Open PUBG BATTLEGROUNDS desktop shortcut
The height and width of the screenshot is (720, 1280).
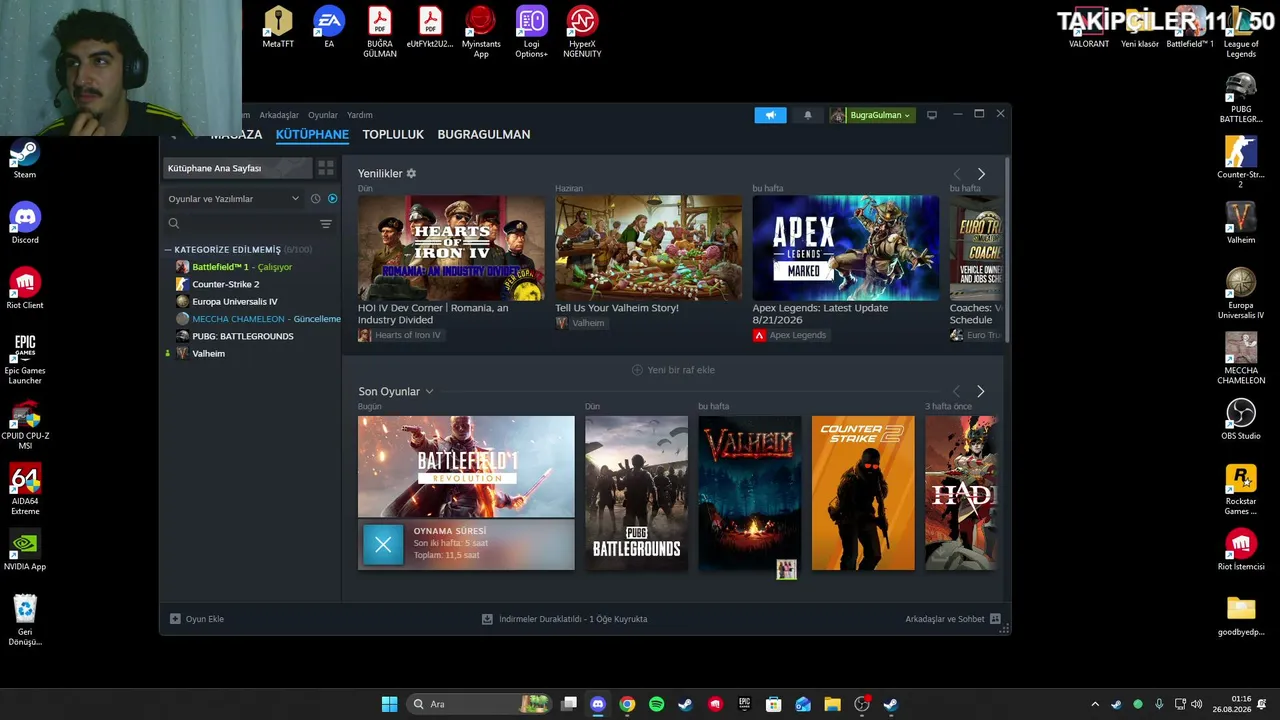click(x=1241, y=98)
